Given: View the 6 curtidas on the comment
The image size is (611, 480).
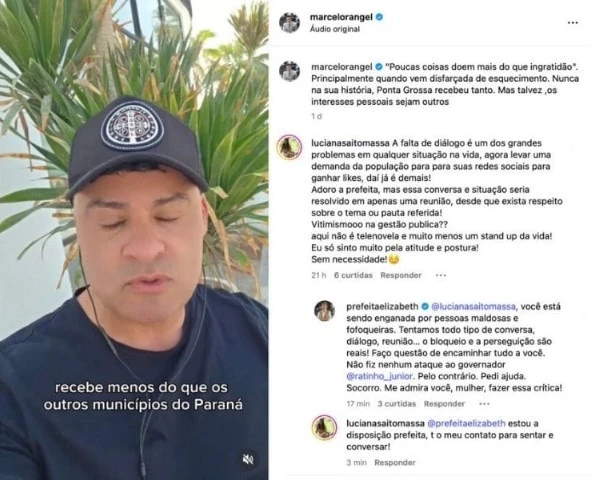Looking at the screenshot, I should tap(353, 275).
